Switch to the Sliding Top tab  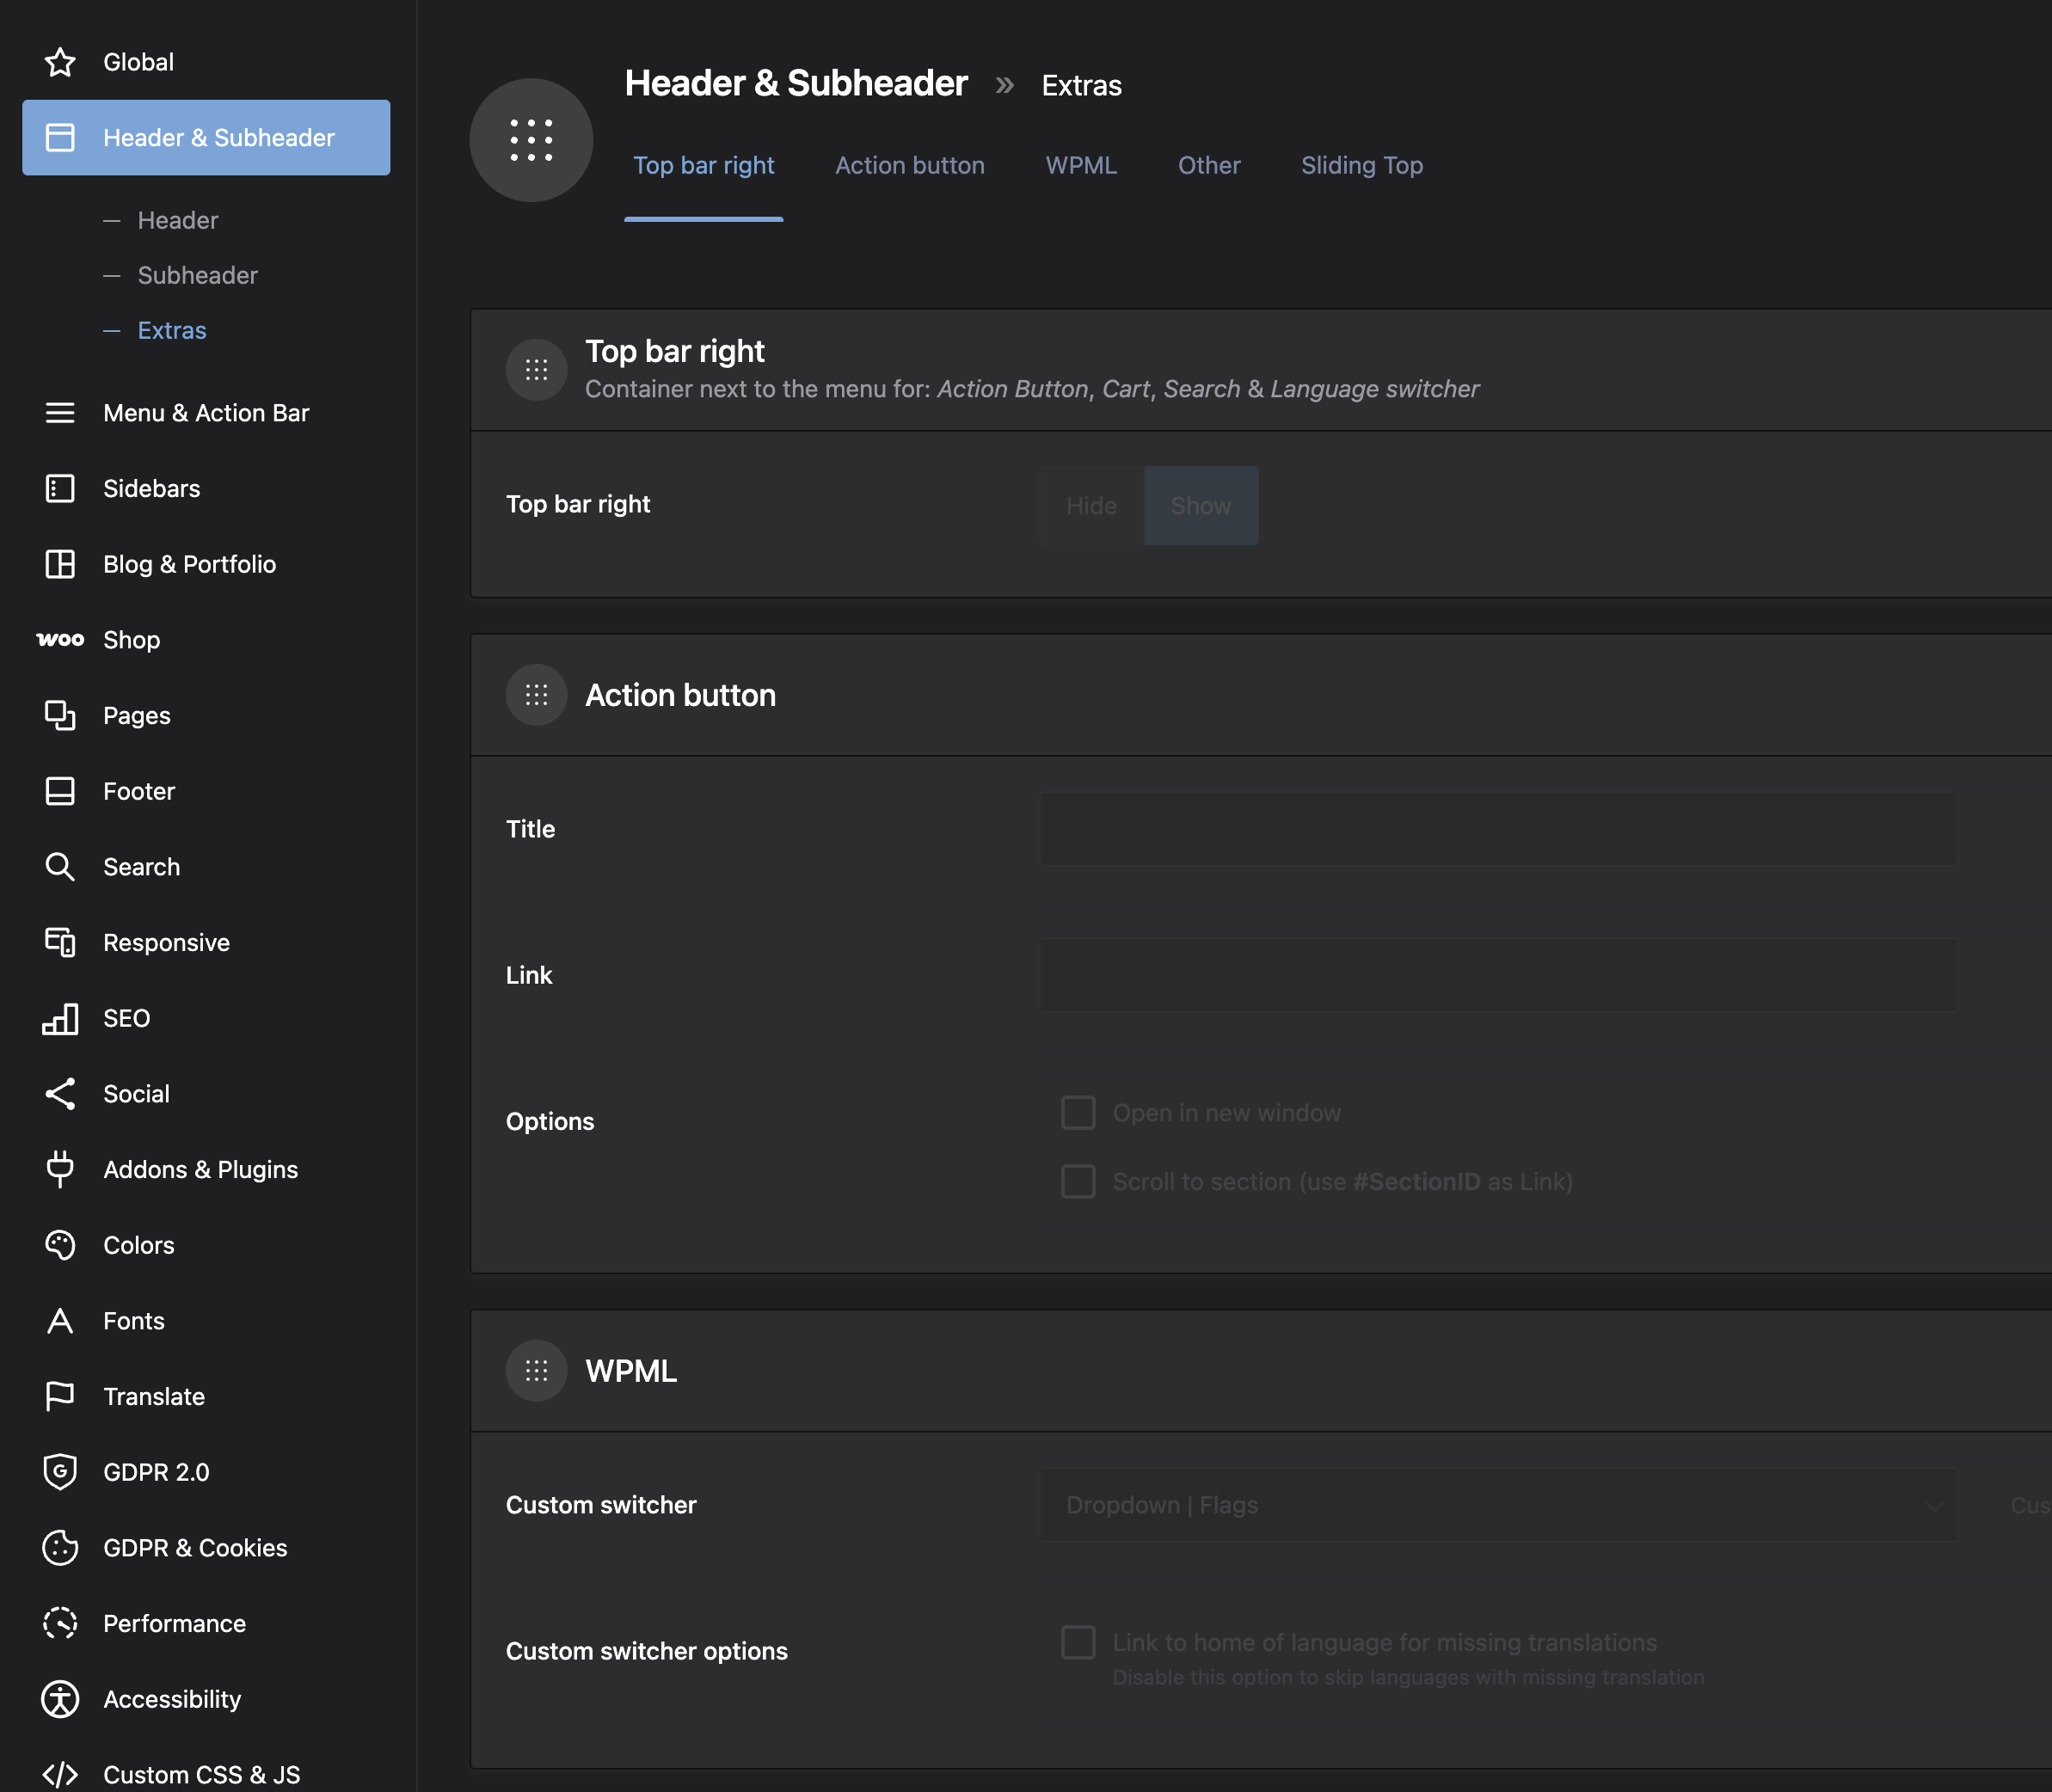tap(1361, 166)
